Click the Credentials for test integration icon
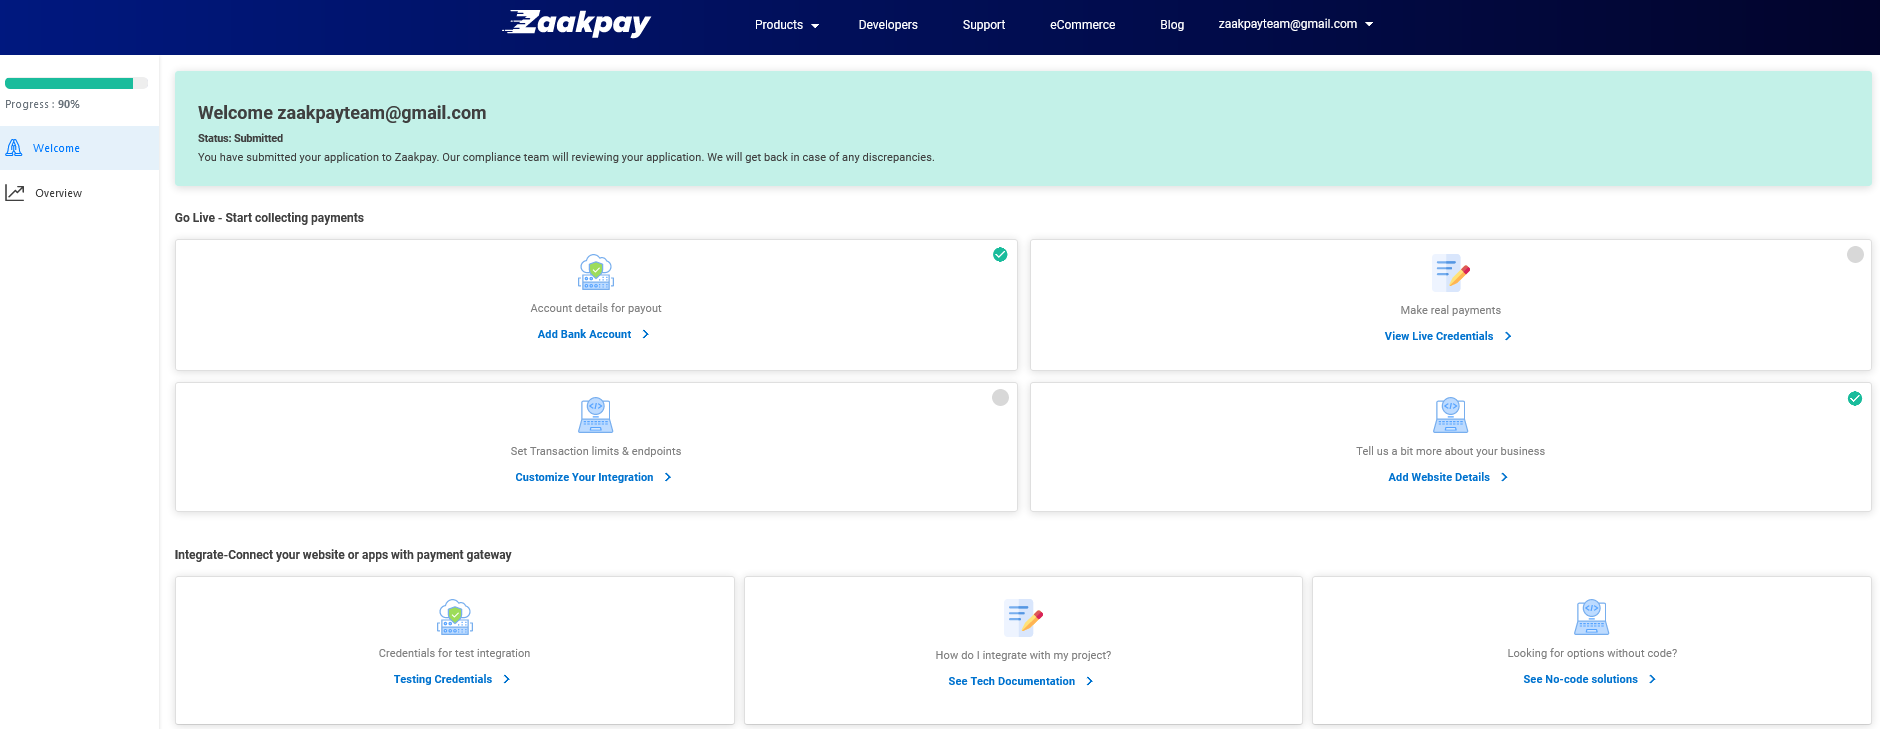 (x=455, y=618)
